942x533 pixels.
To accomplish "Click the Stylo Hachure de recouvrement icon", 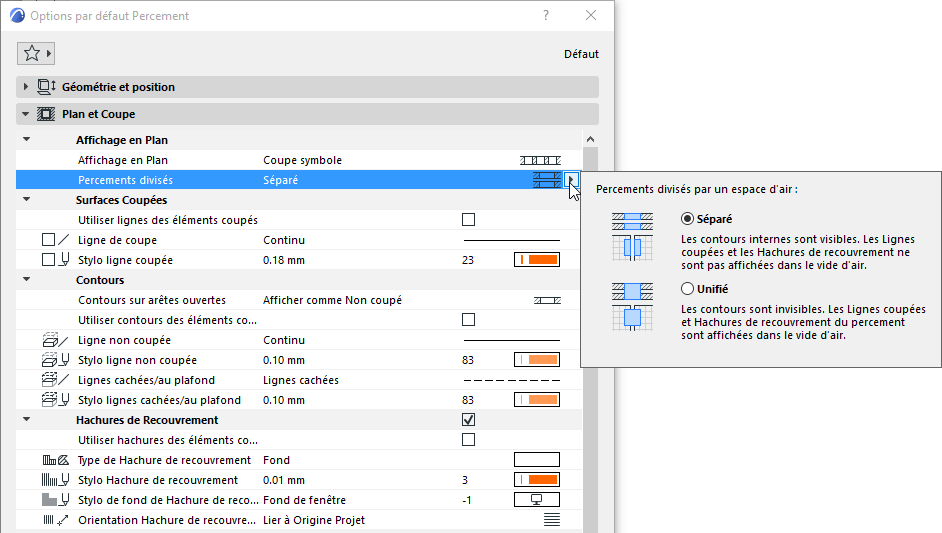I will tap(55, 480).
